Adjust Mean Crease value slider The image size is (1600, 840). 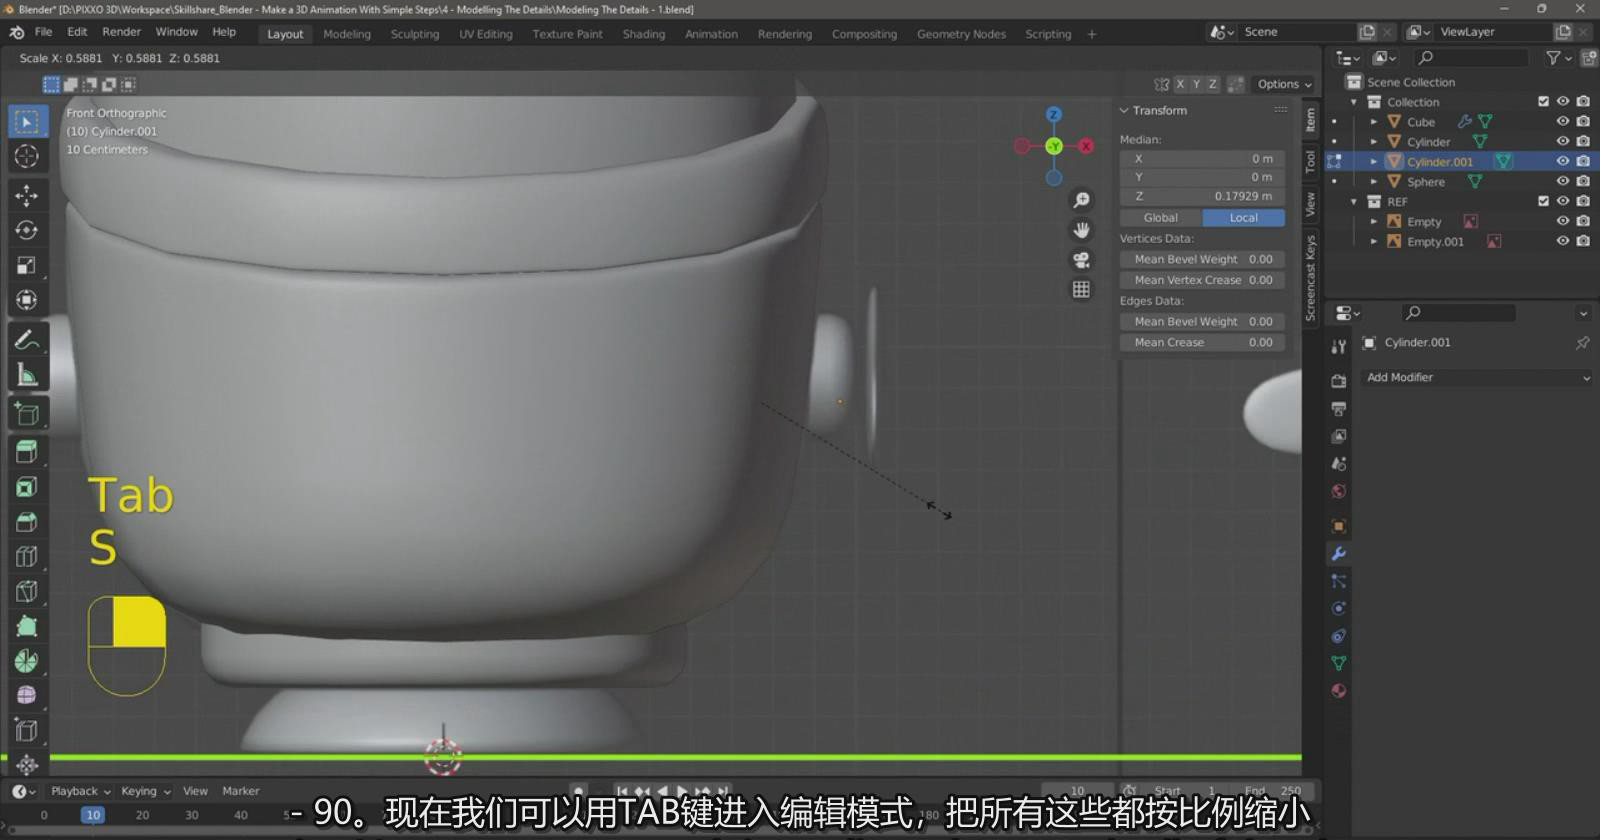1202,342
